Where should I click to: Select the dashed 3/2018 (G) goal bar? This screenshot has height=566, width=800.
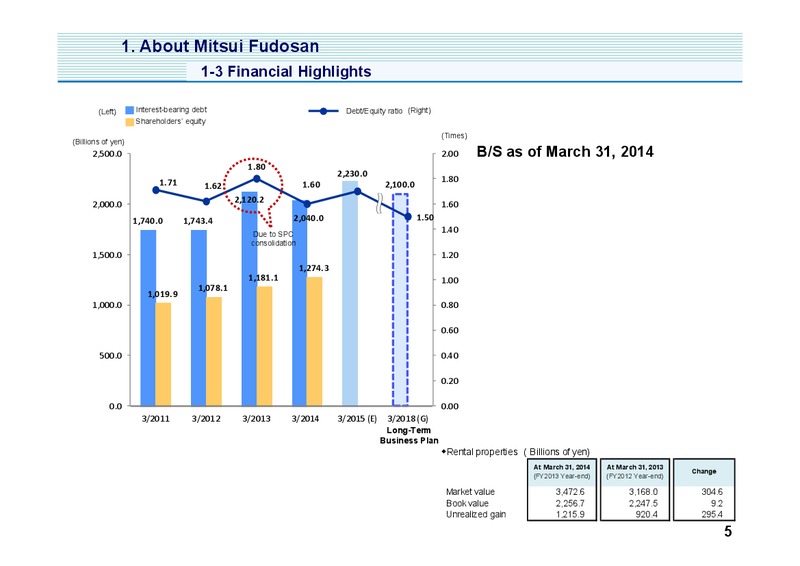400,300
